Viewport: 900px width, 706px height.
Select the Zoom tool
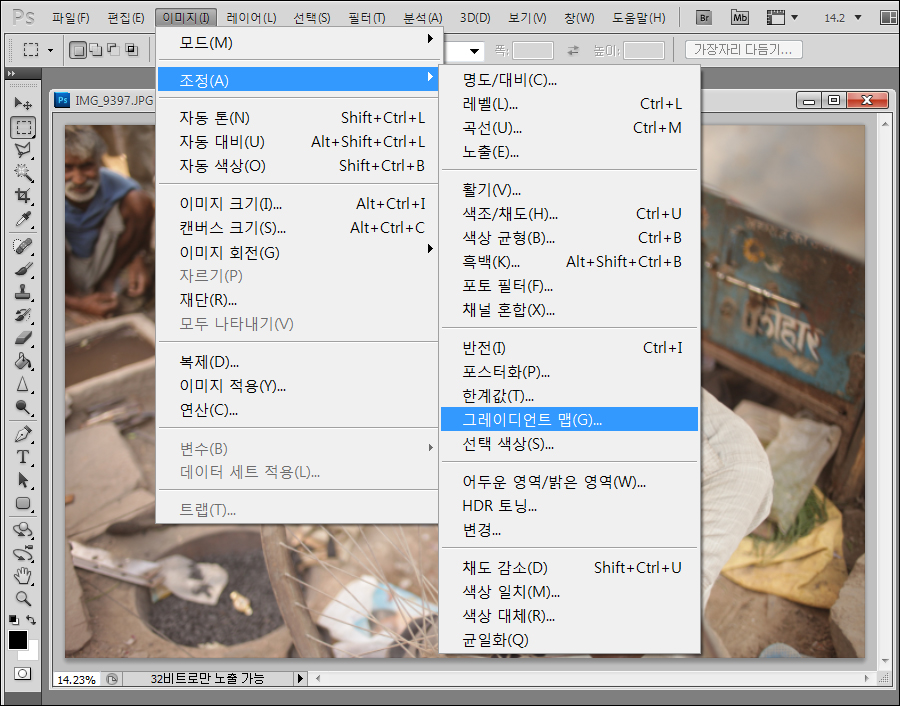coord(23,599)
